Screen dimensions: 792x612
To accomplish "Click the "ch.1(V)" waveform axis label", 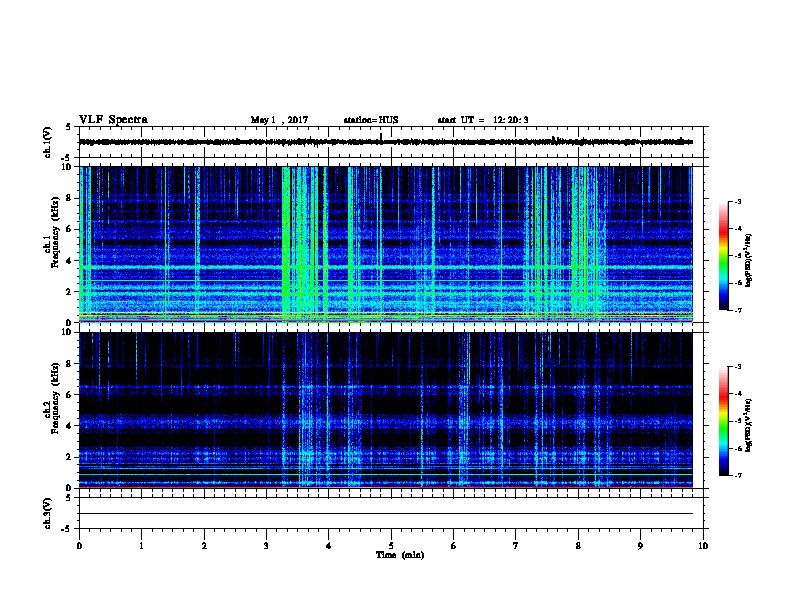I will click(47, 142).
